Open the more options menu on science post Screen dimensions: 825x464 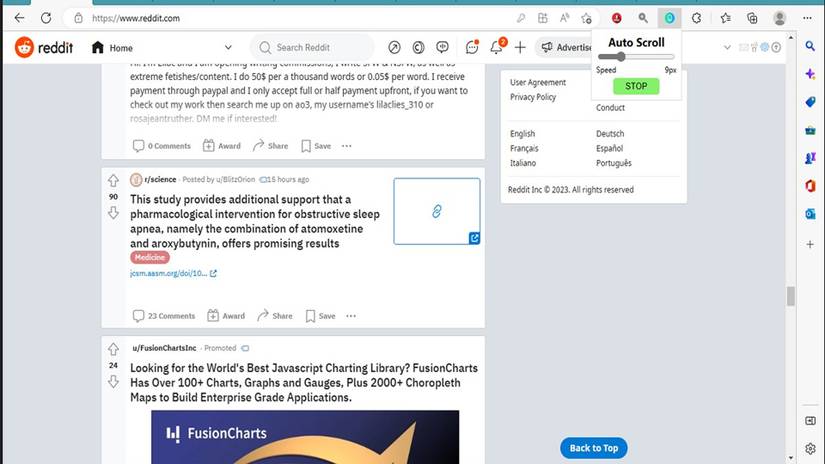351,316
